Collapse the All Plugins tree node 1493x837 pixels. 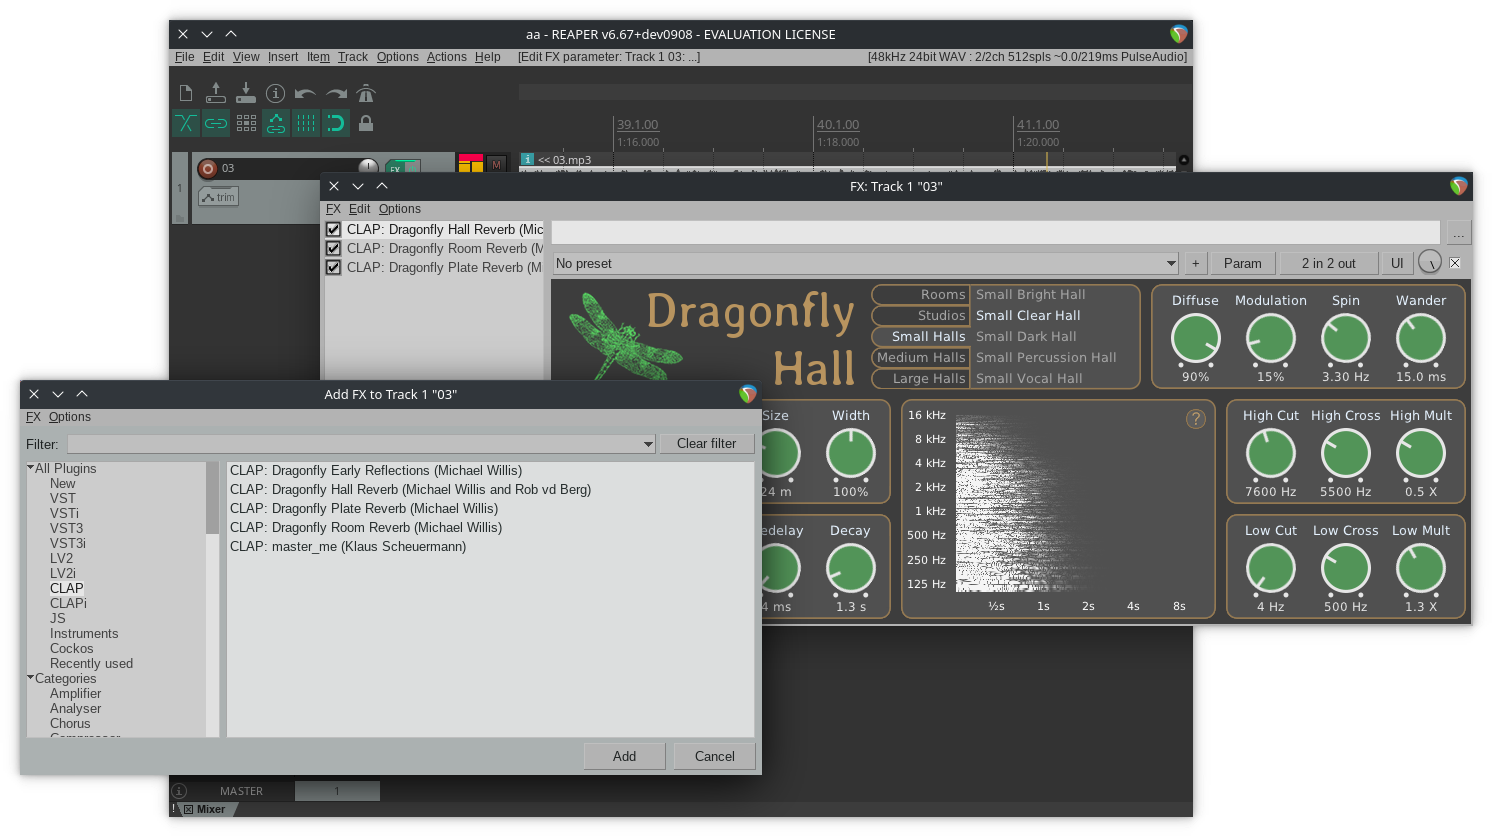click(x=30, y=467)
